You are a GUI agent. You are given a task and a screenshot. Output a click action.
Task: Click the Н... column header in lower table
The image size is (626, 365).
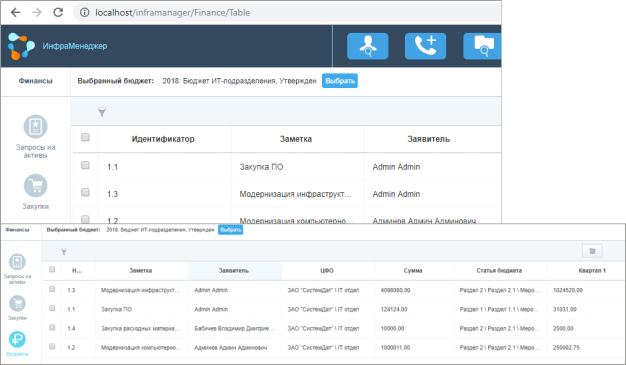click(77, 271)
